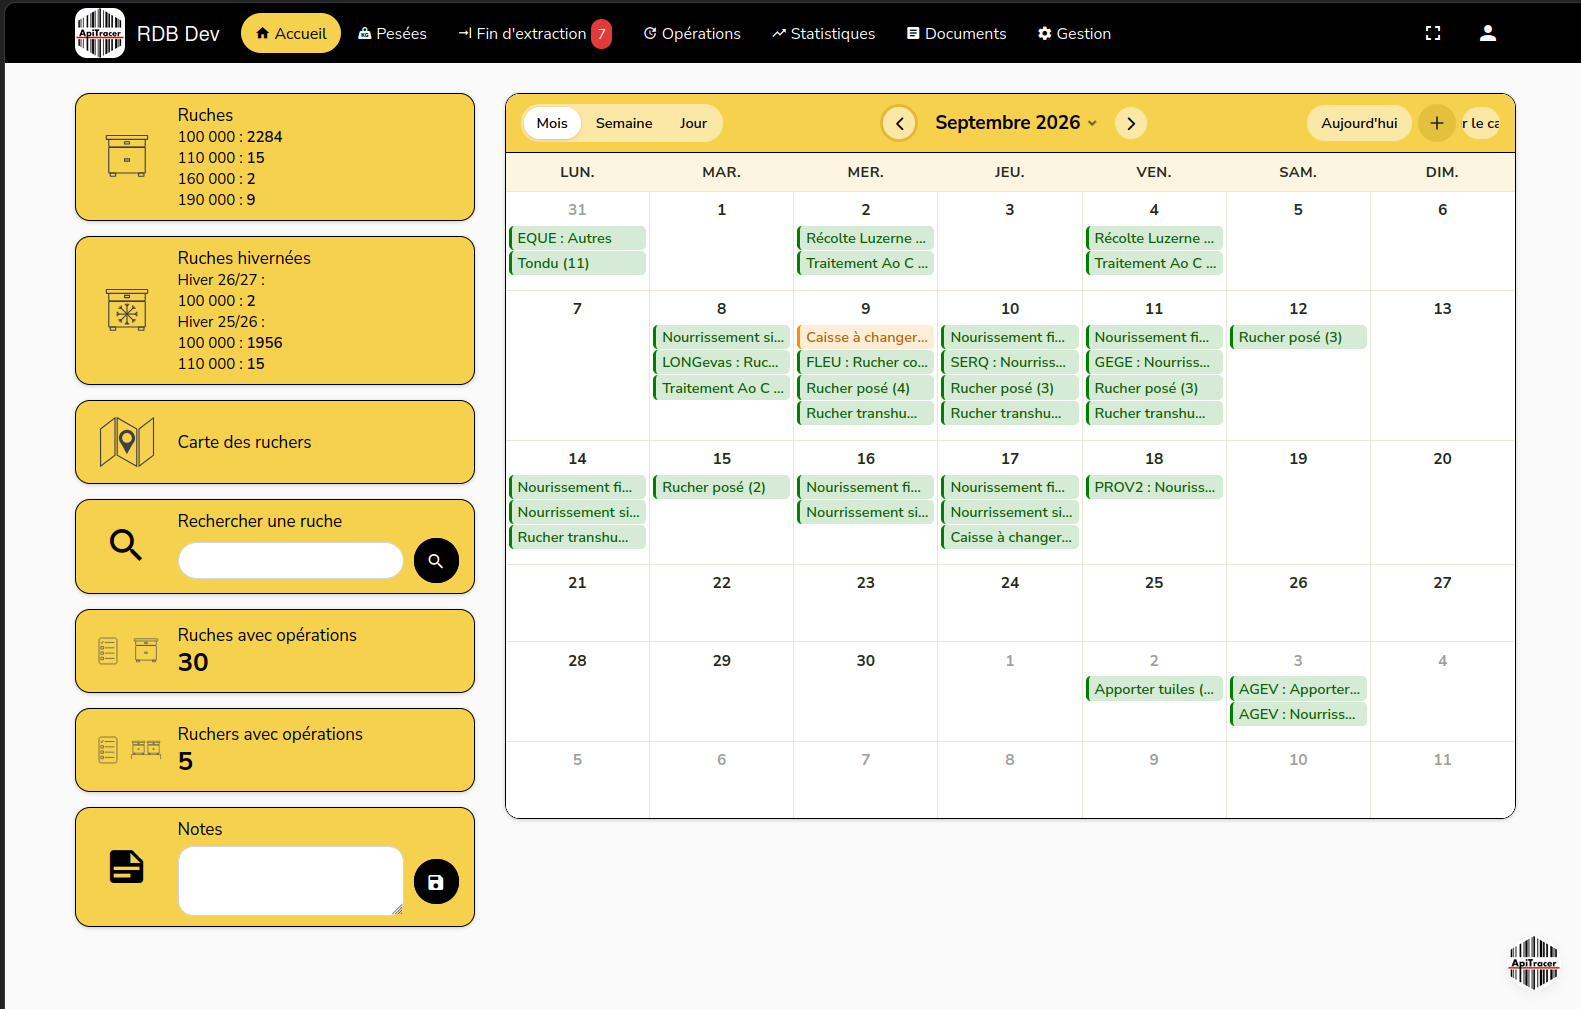Open the Opérations menu
This screenshot has width=1581, height=1009.
tap(692, 33)
